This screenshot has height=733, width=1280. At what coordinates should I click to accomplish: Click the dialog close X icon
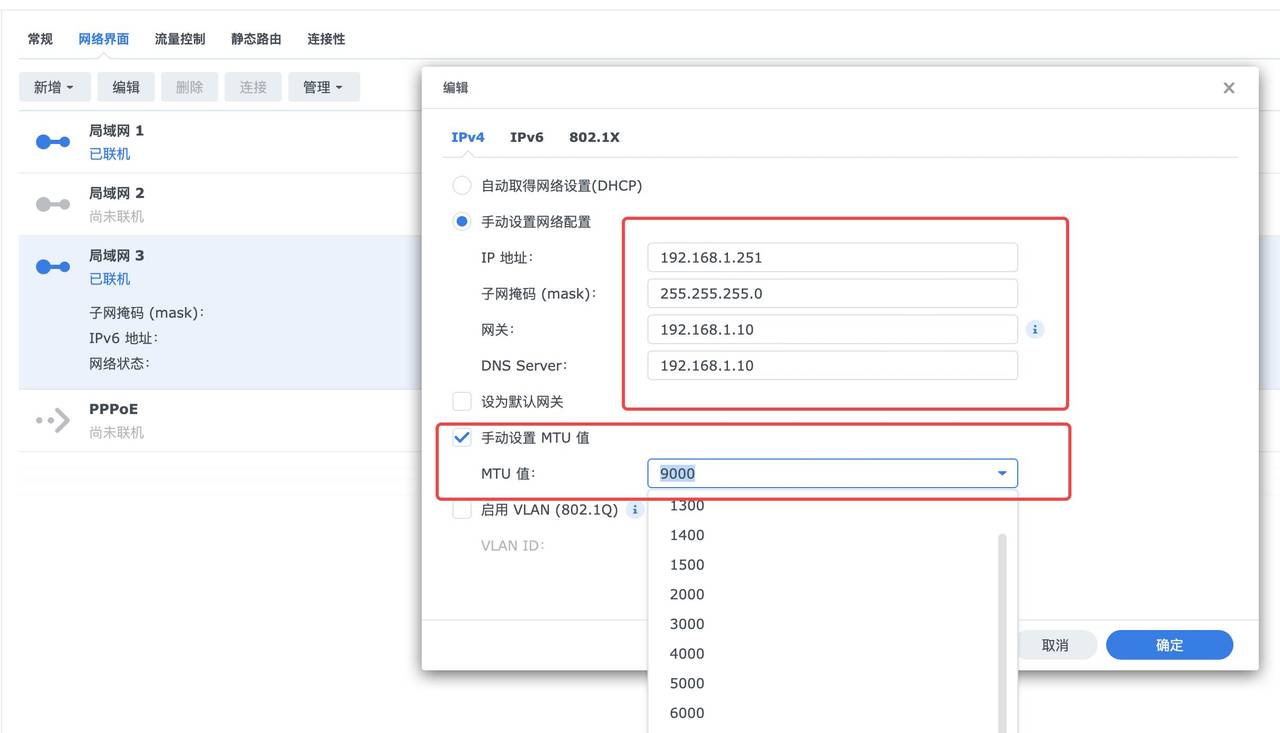(1228, 87)
